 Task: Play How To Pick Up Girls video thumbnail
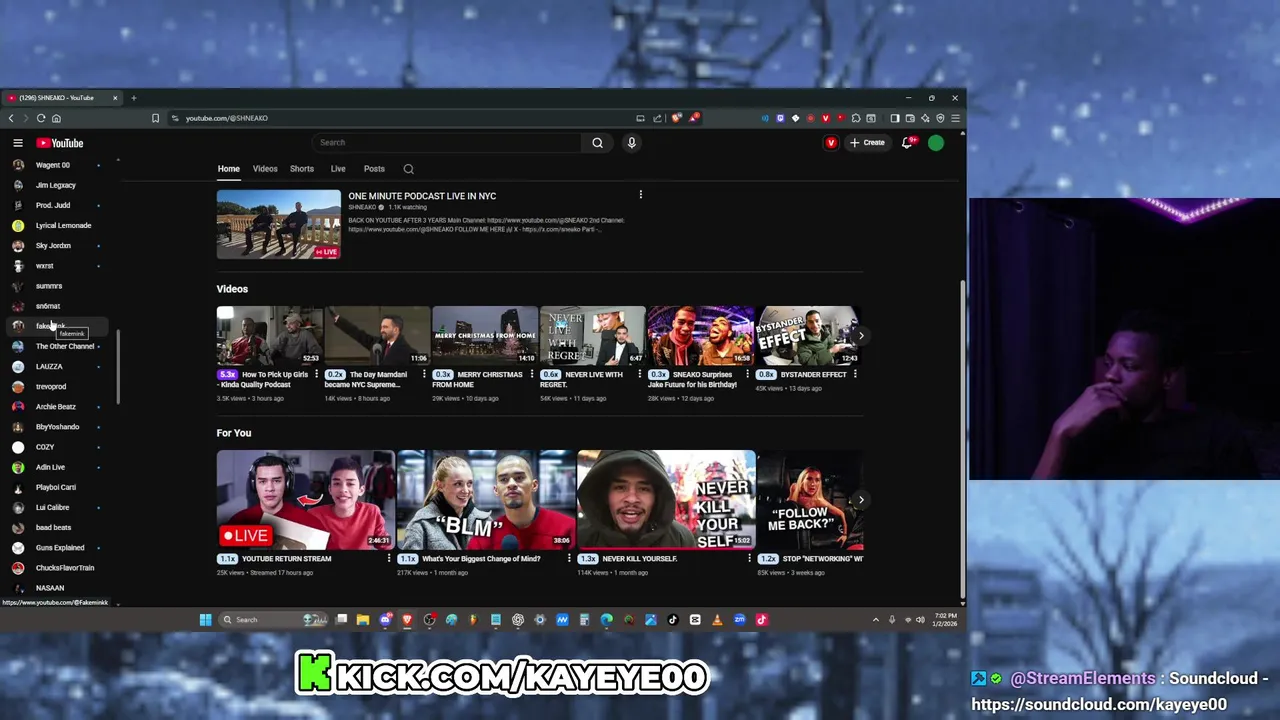click(x=269, y=335)
